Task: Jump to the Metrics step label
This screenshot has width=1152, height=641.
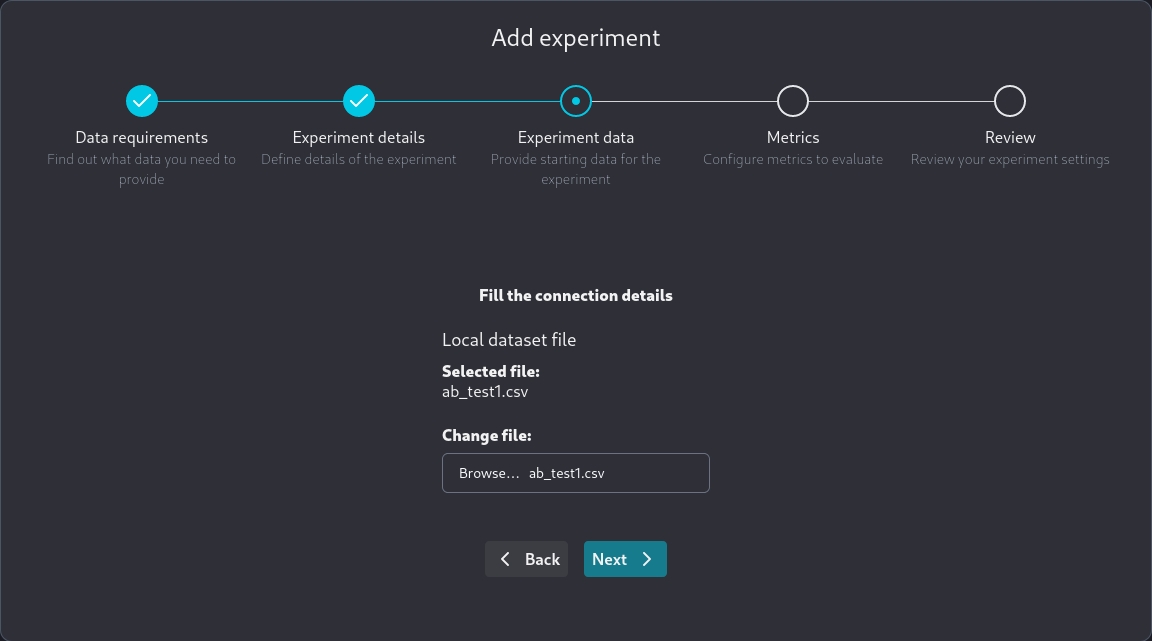Action: (x=793, y=137)
